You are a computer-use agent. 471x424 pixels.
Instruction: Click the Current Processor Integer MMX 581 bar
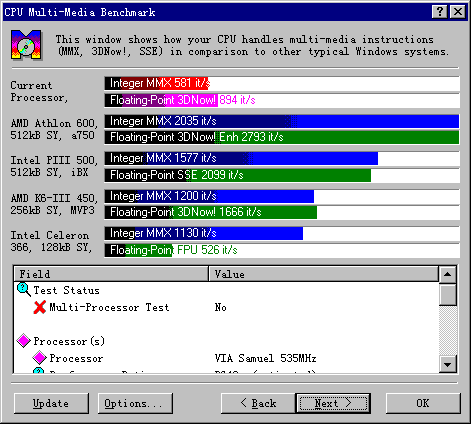(282, 83)
